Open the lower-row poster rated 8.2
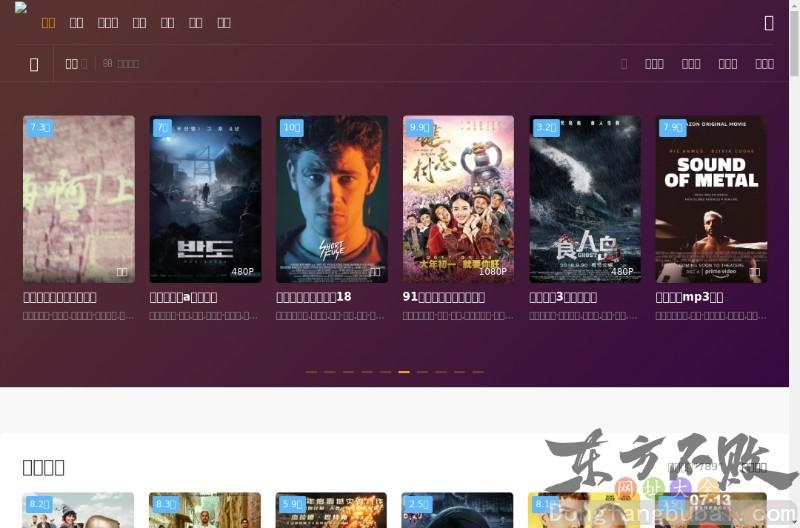The height and width of the screenshot is (528, 800). pos(78,510)
